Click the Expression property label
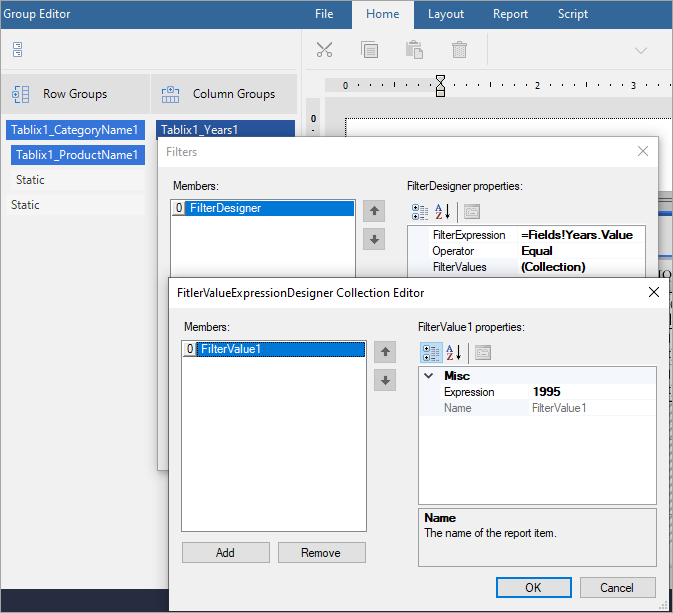The height and width of the screenshot is (613, 673). (469, 391)
